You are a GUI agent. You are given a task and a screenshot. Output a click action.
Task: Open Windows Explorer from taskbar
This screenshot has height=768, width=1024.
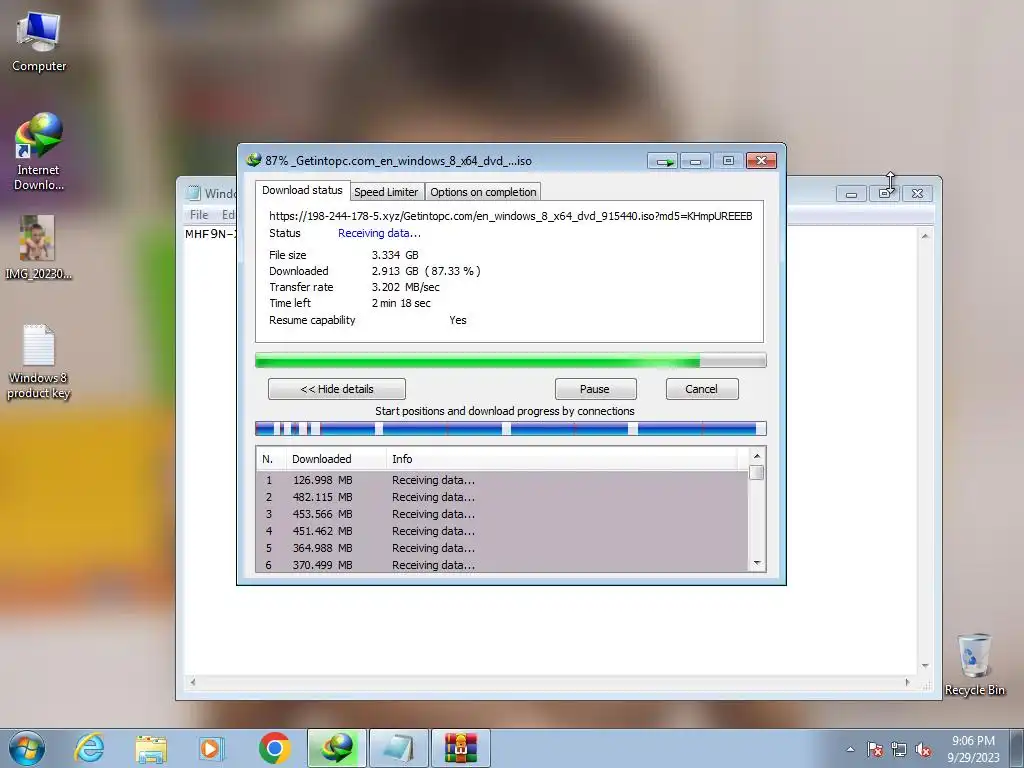click(151, 748)
